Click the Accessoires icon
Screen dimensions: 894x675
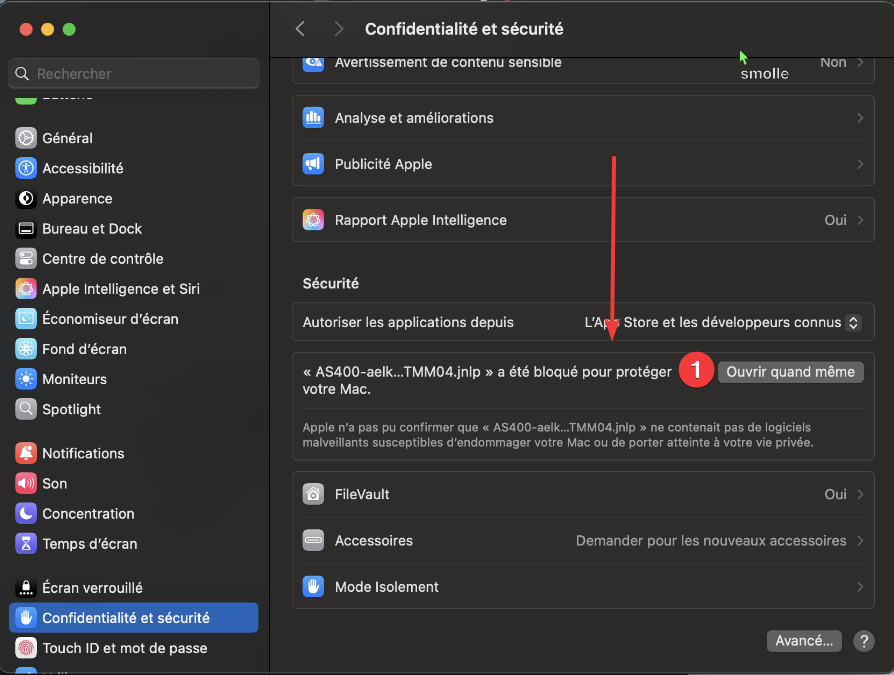click(313, 540)
